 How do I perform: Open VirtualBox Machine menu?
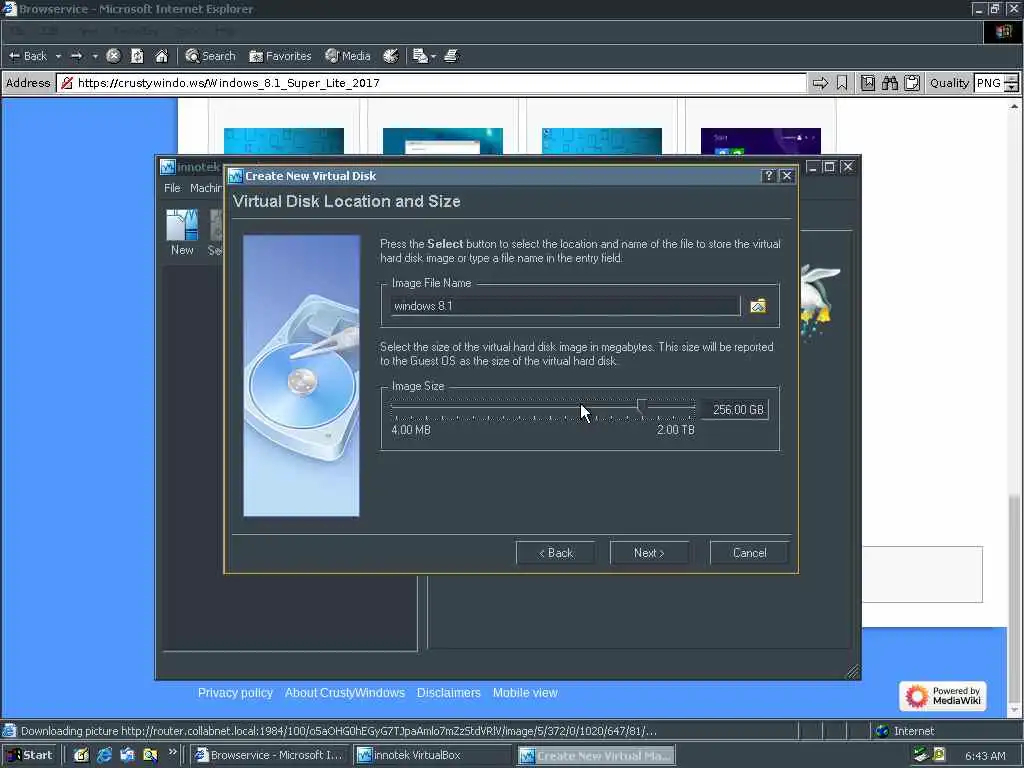pyautogui.click(x=206, y=188)
